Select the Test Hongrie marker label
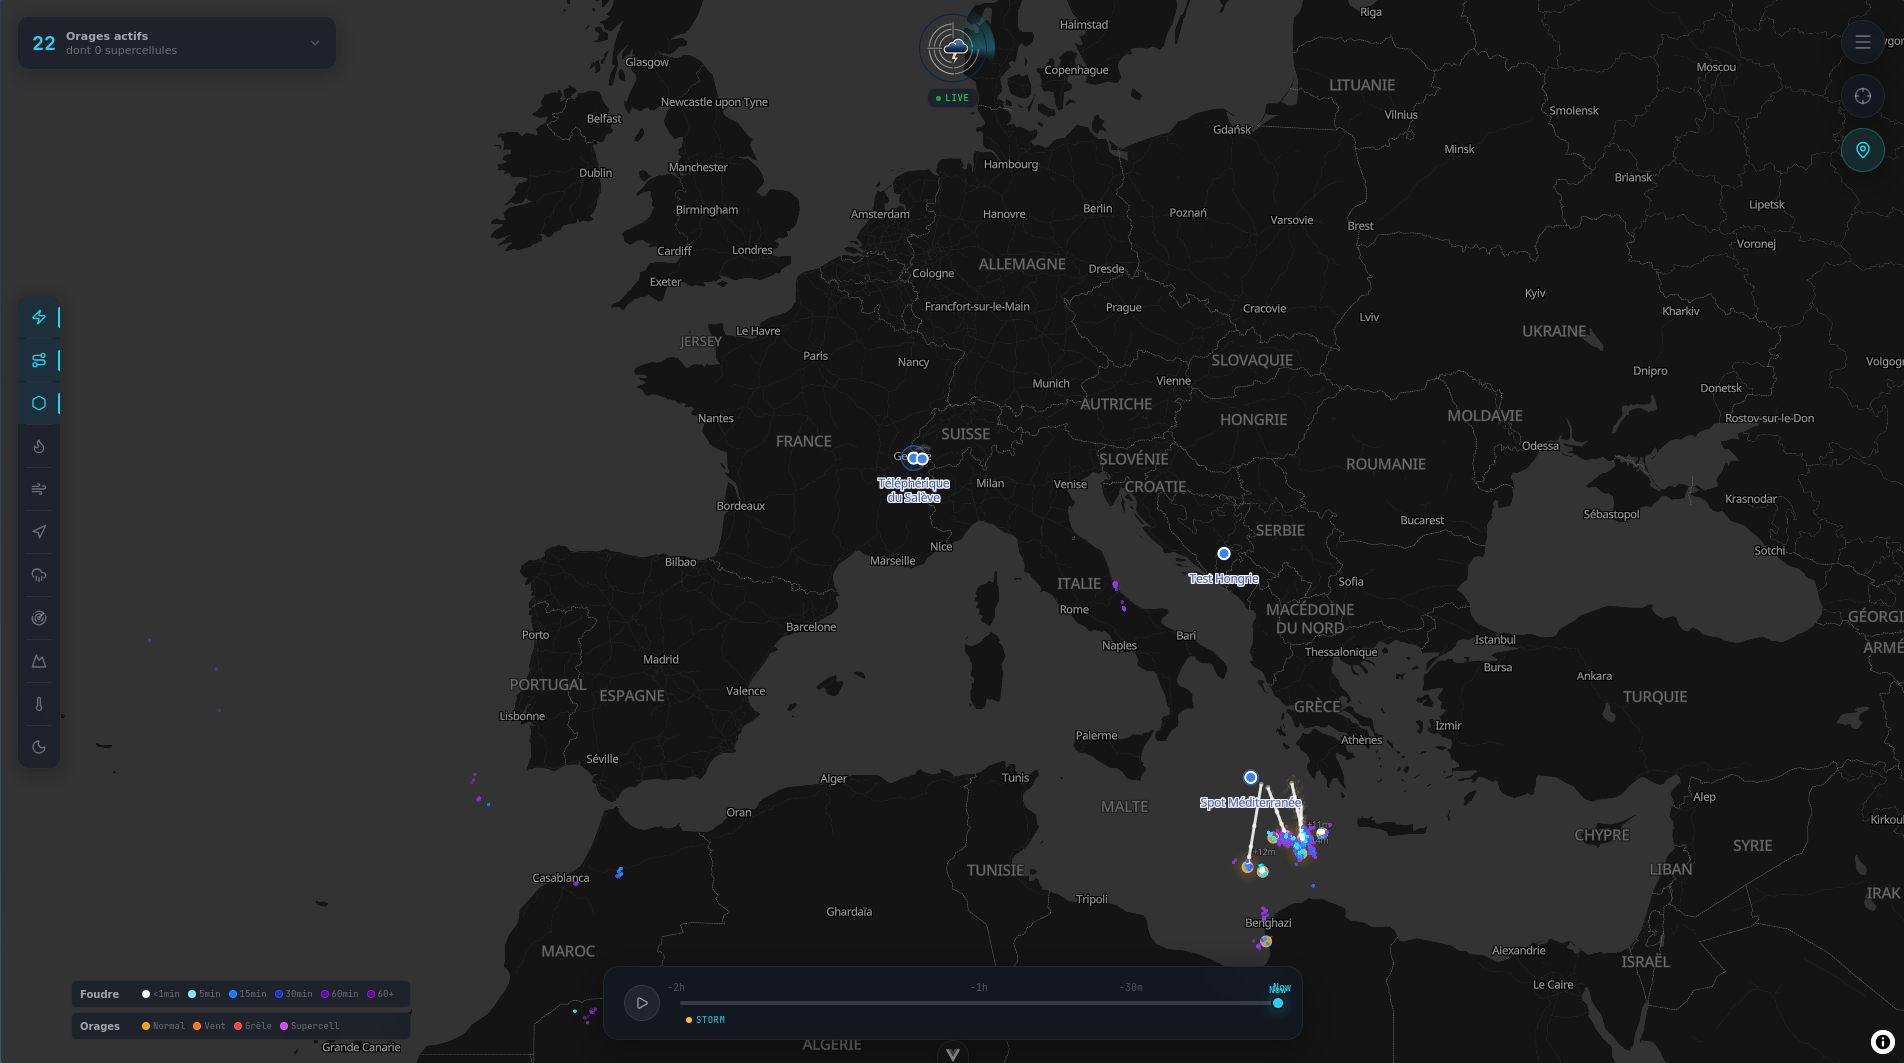Image resolution: width=1904 pixels, height=1063 pixels. pyautogui.click(x=1222, y=578)
